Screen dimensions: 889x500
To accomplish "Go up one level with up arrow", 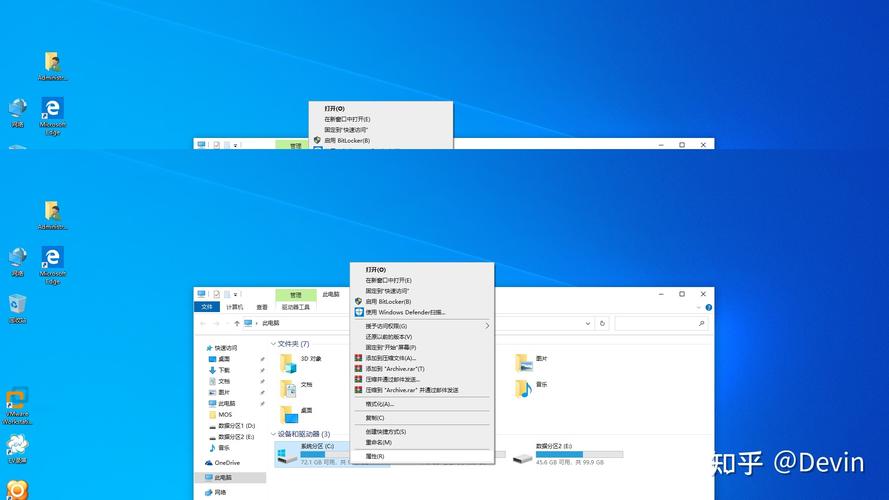I will (x=236, y=323).
